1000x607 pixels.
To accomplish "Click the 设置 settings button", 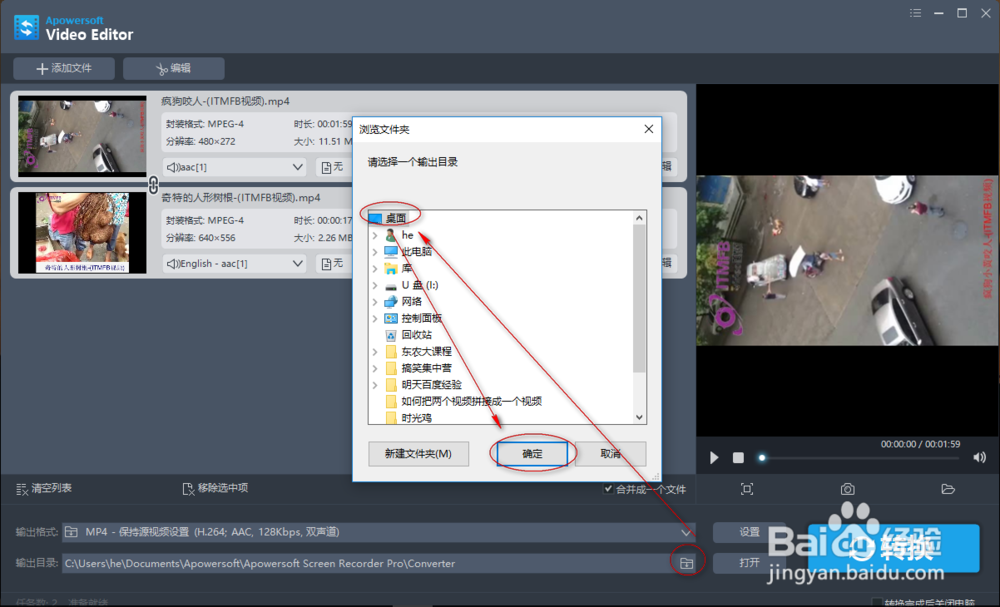I will (749, 532).
